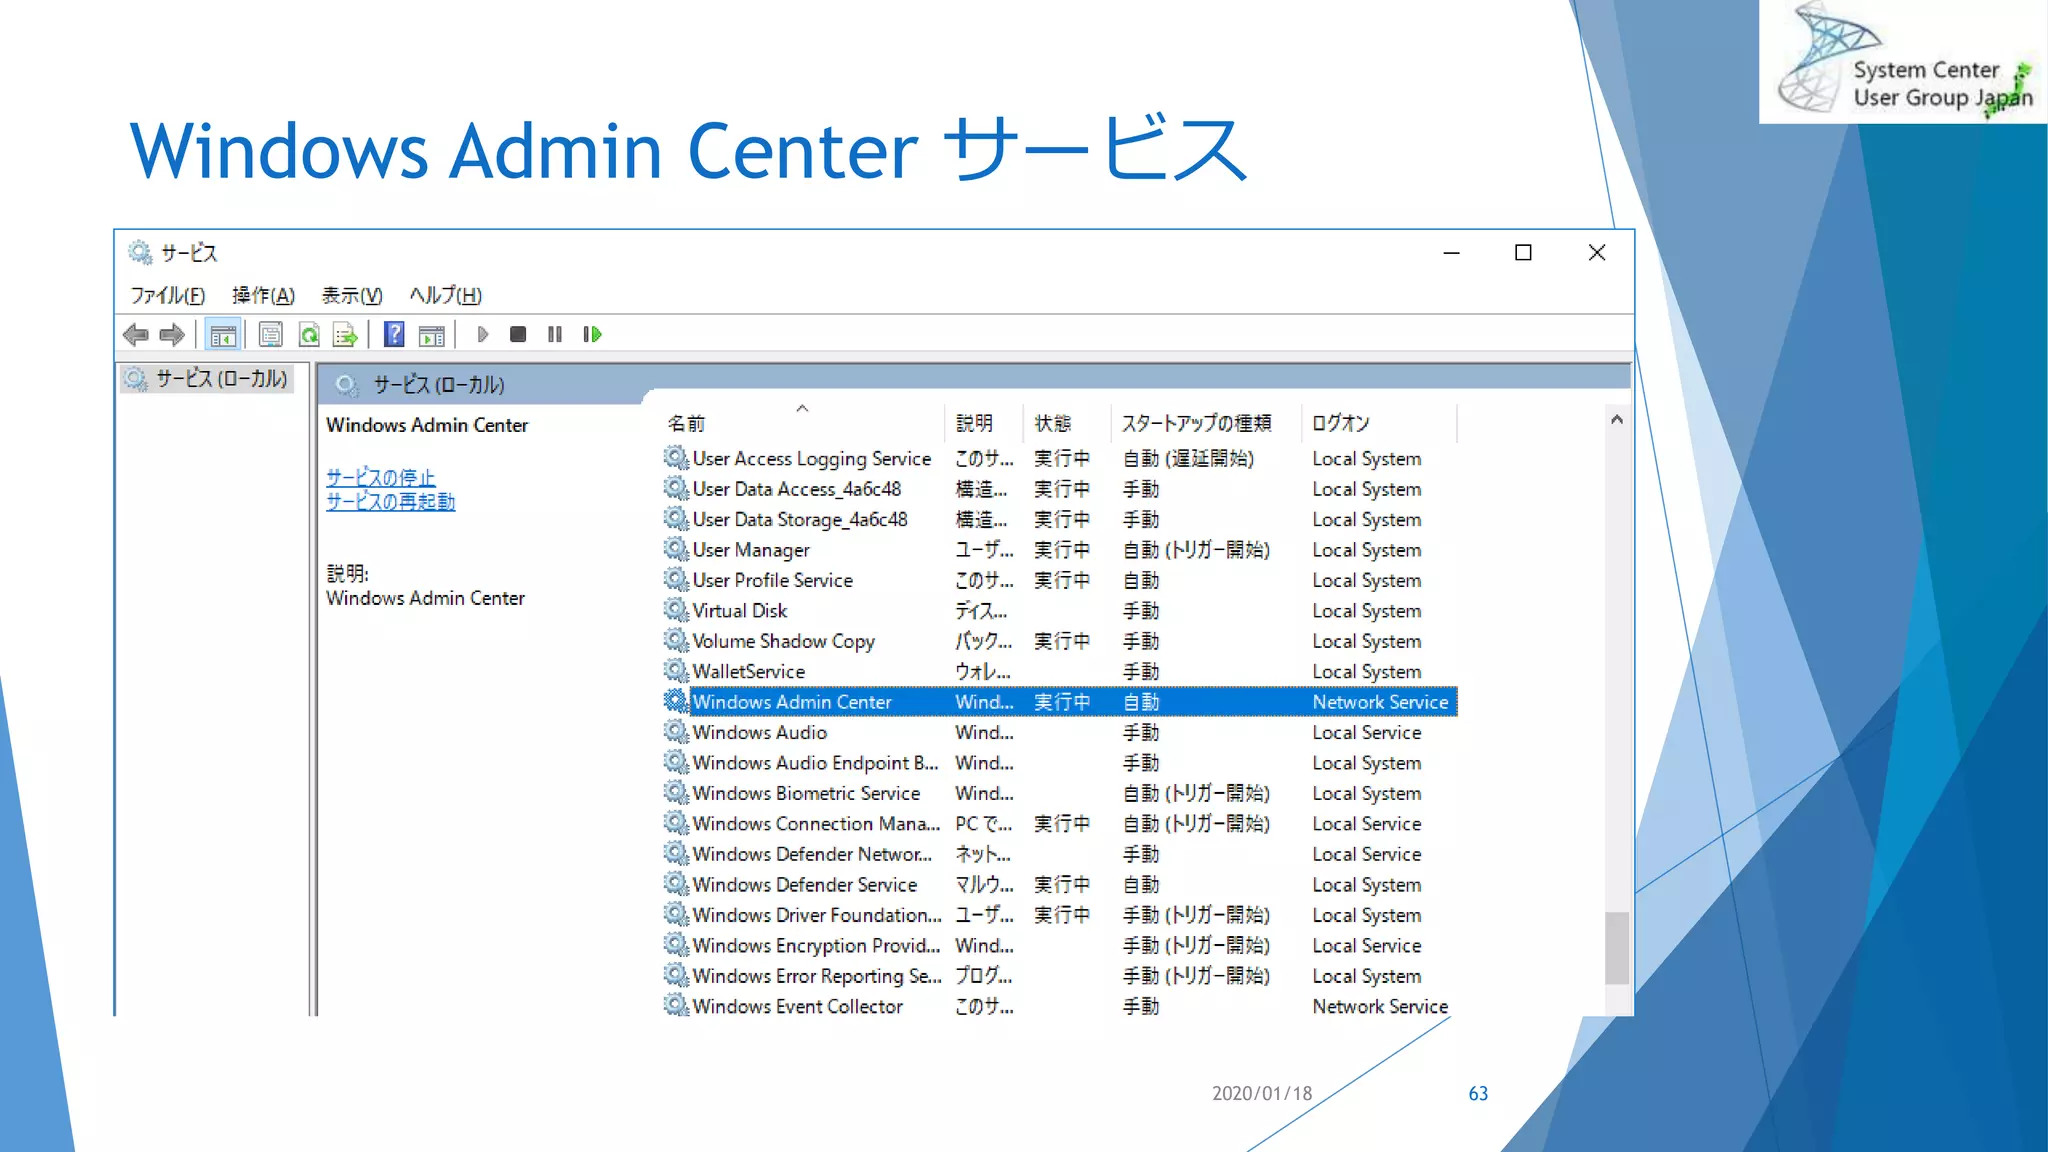The image size is (2048, 1152).
Task: Select User Access Logging Service row
Action: 1059,458
